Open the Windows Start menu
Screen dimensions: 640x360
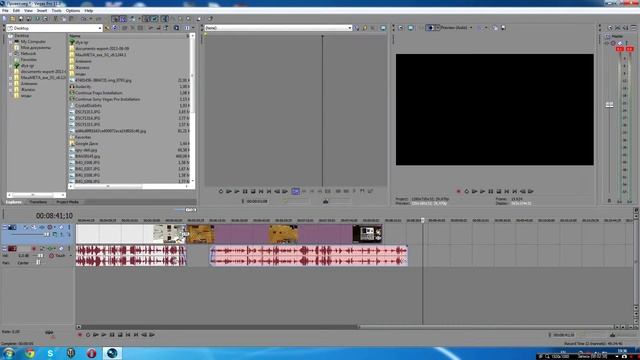click(x=9, y=353)
